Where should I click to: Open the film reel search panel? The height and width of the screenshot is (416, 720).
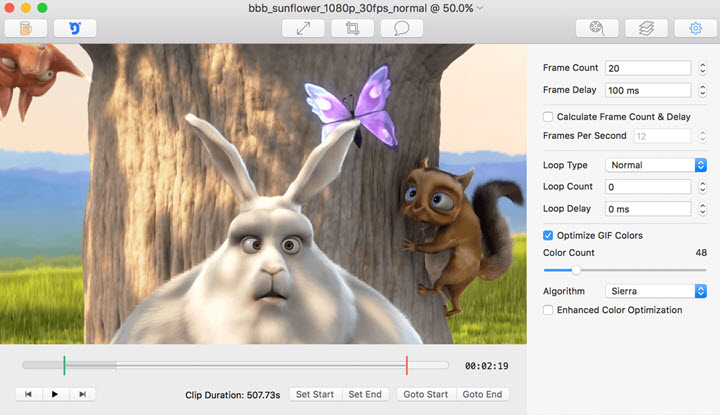pyautogui.click(x=597, y=28)
